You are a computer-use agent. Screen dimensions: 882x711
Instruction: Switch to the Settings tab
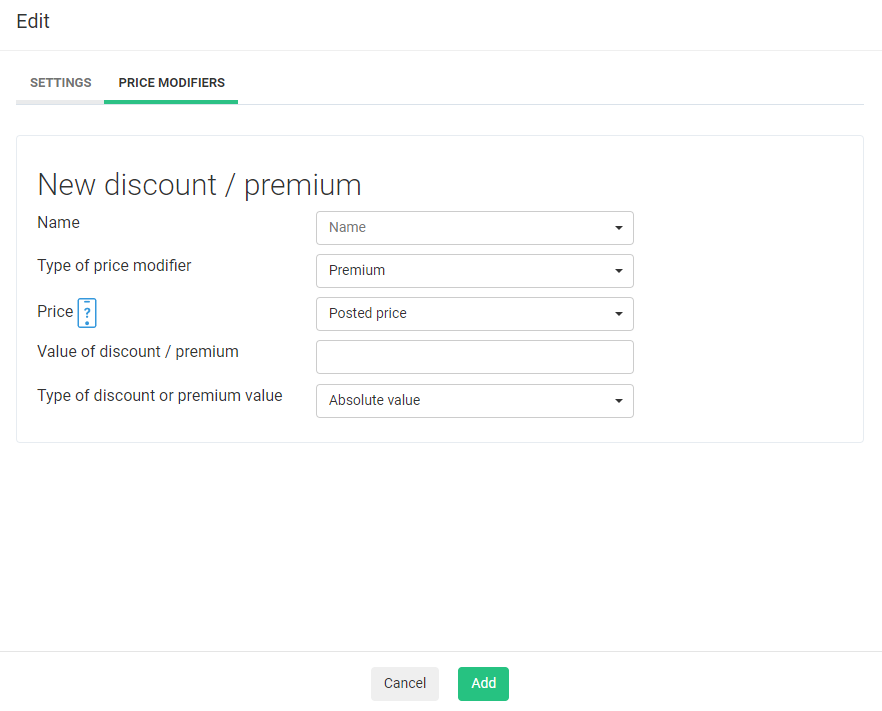pyautogui.click(x=60, y=83)
